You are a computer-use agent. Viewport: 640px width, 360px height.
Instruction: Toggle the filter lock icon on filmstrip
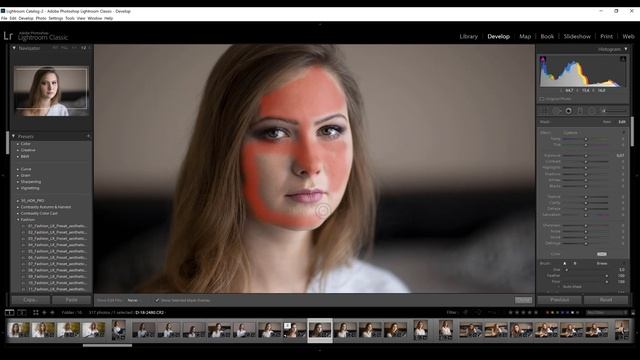633,313
